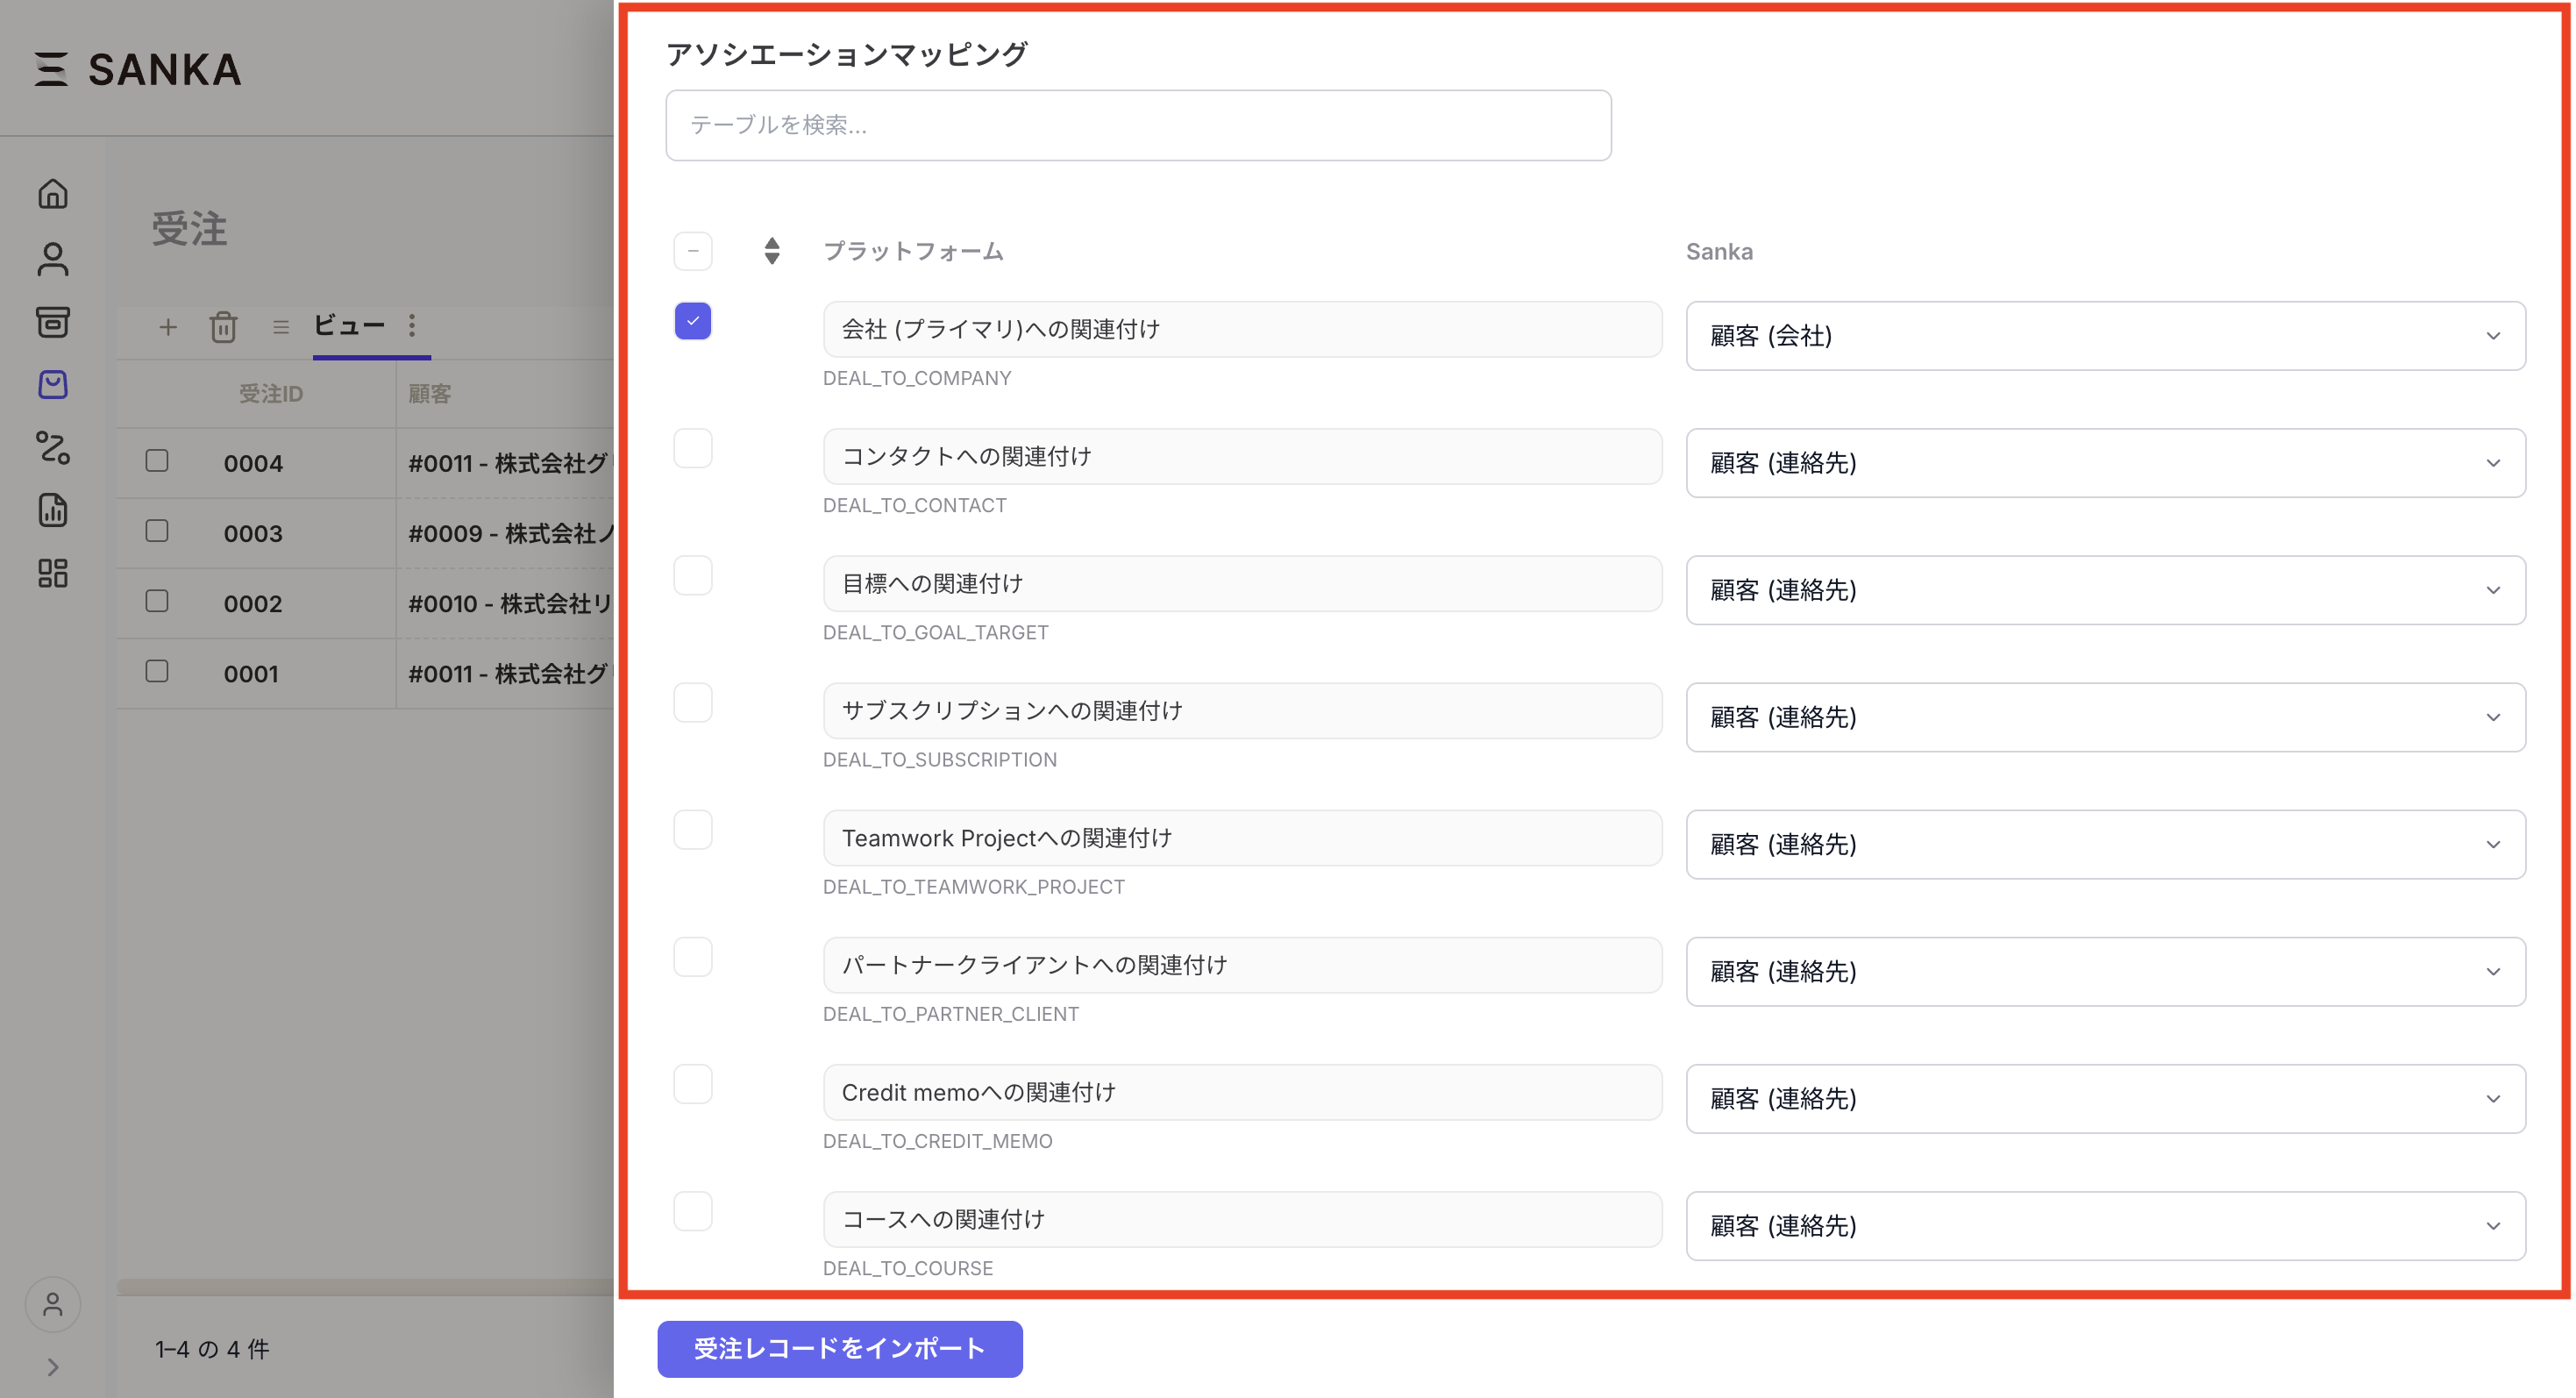2576x1398 pixels.
Task: Click 受注レコードをインポート button
Action: click(839, 1349)
